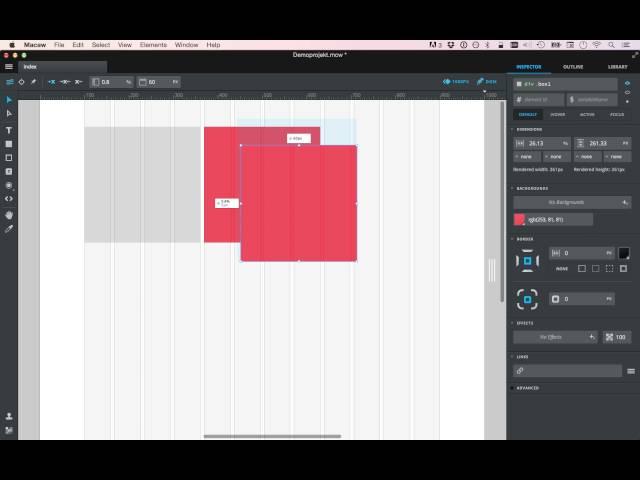Choose the NONE border style
Screen dimensions: 640x480
(562, 269)
